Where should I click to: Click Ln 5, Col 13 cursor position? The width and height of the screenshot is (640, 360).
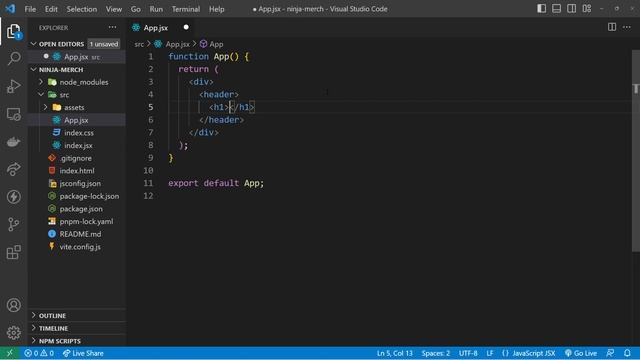(x=395, y=353)
